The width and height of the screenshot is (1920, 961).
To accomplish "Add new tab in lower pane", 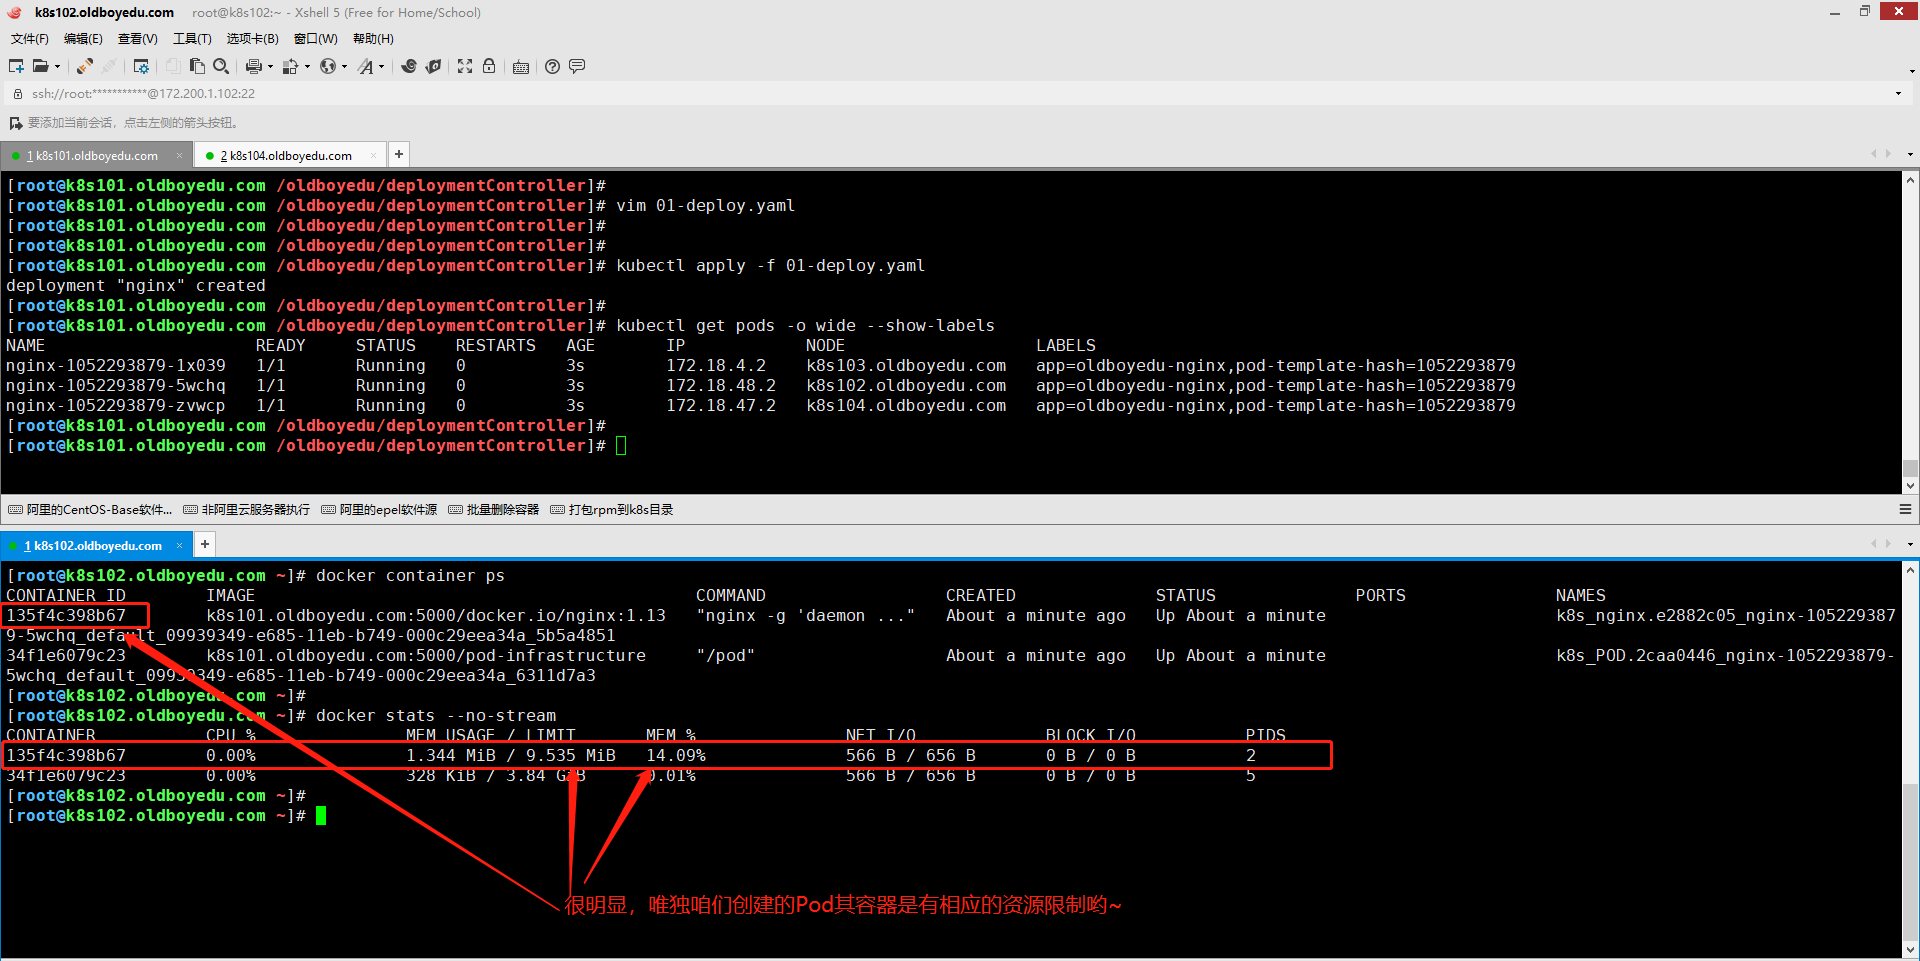I will [x=205, y=544].
